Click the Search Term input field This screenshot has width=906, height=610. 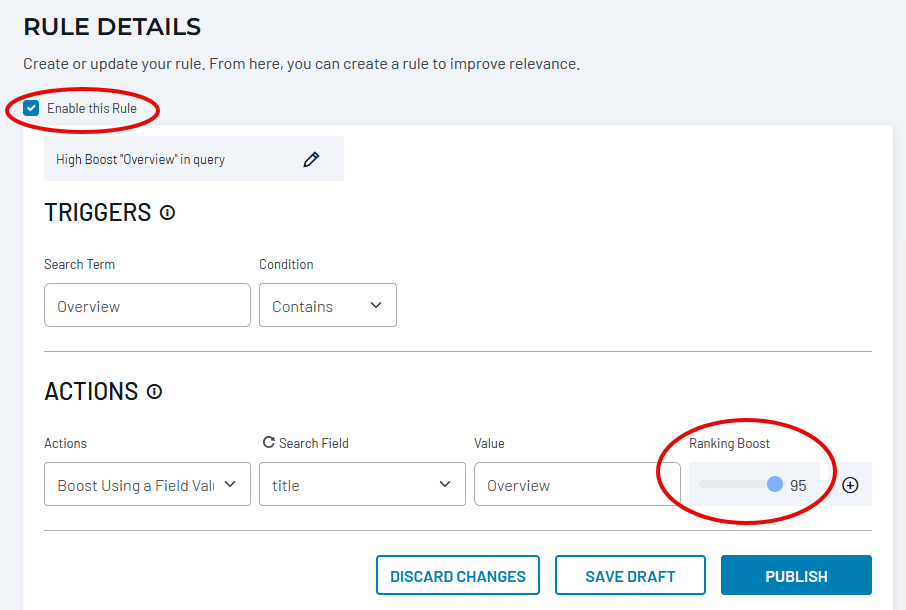[x=147, y=306]
